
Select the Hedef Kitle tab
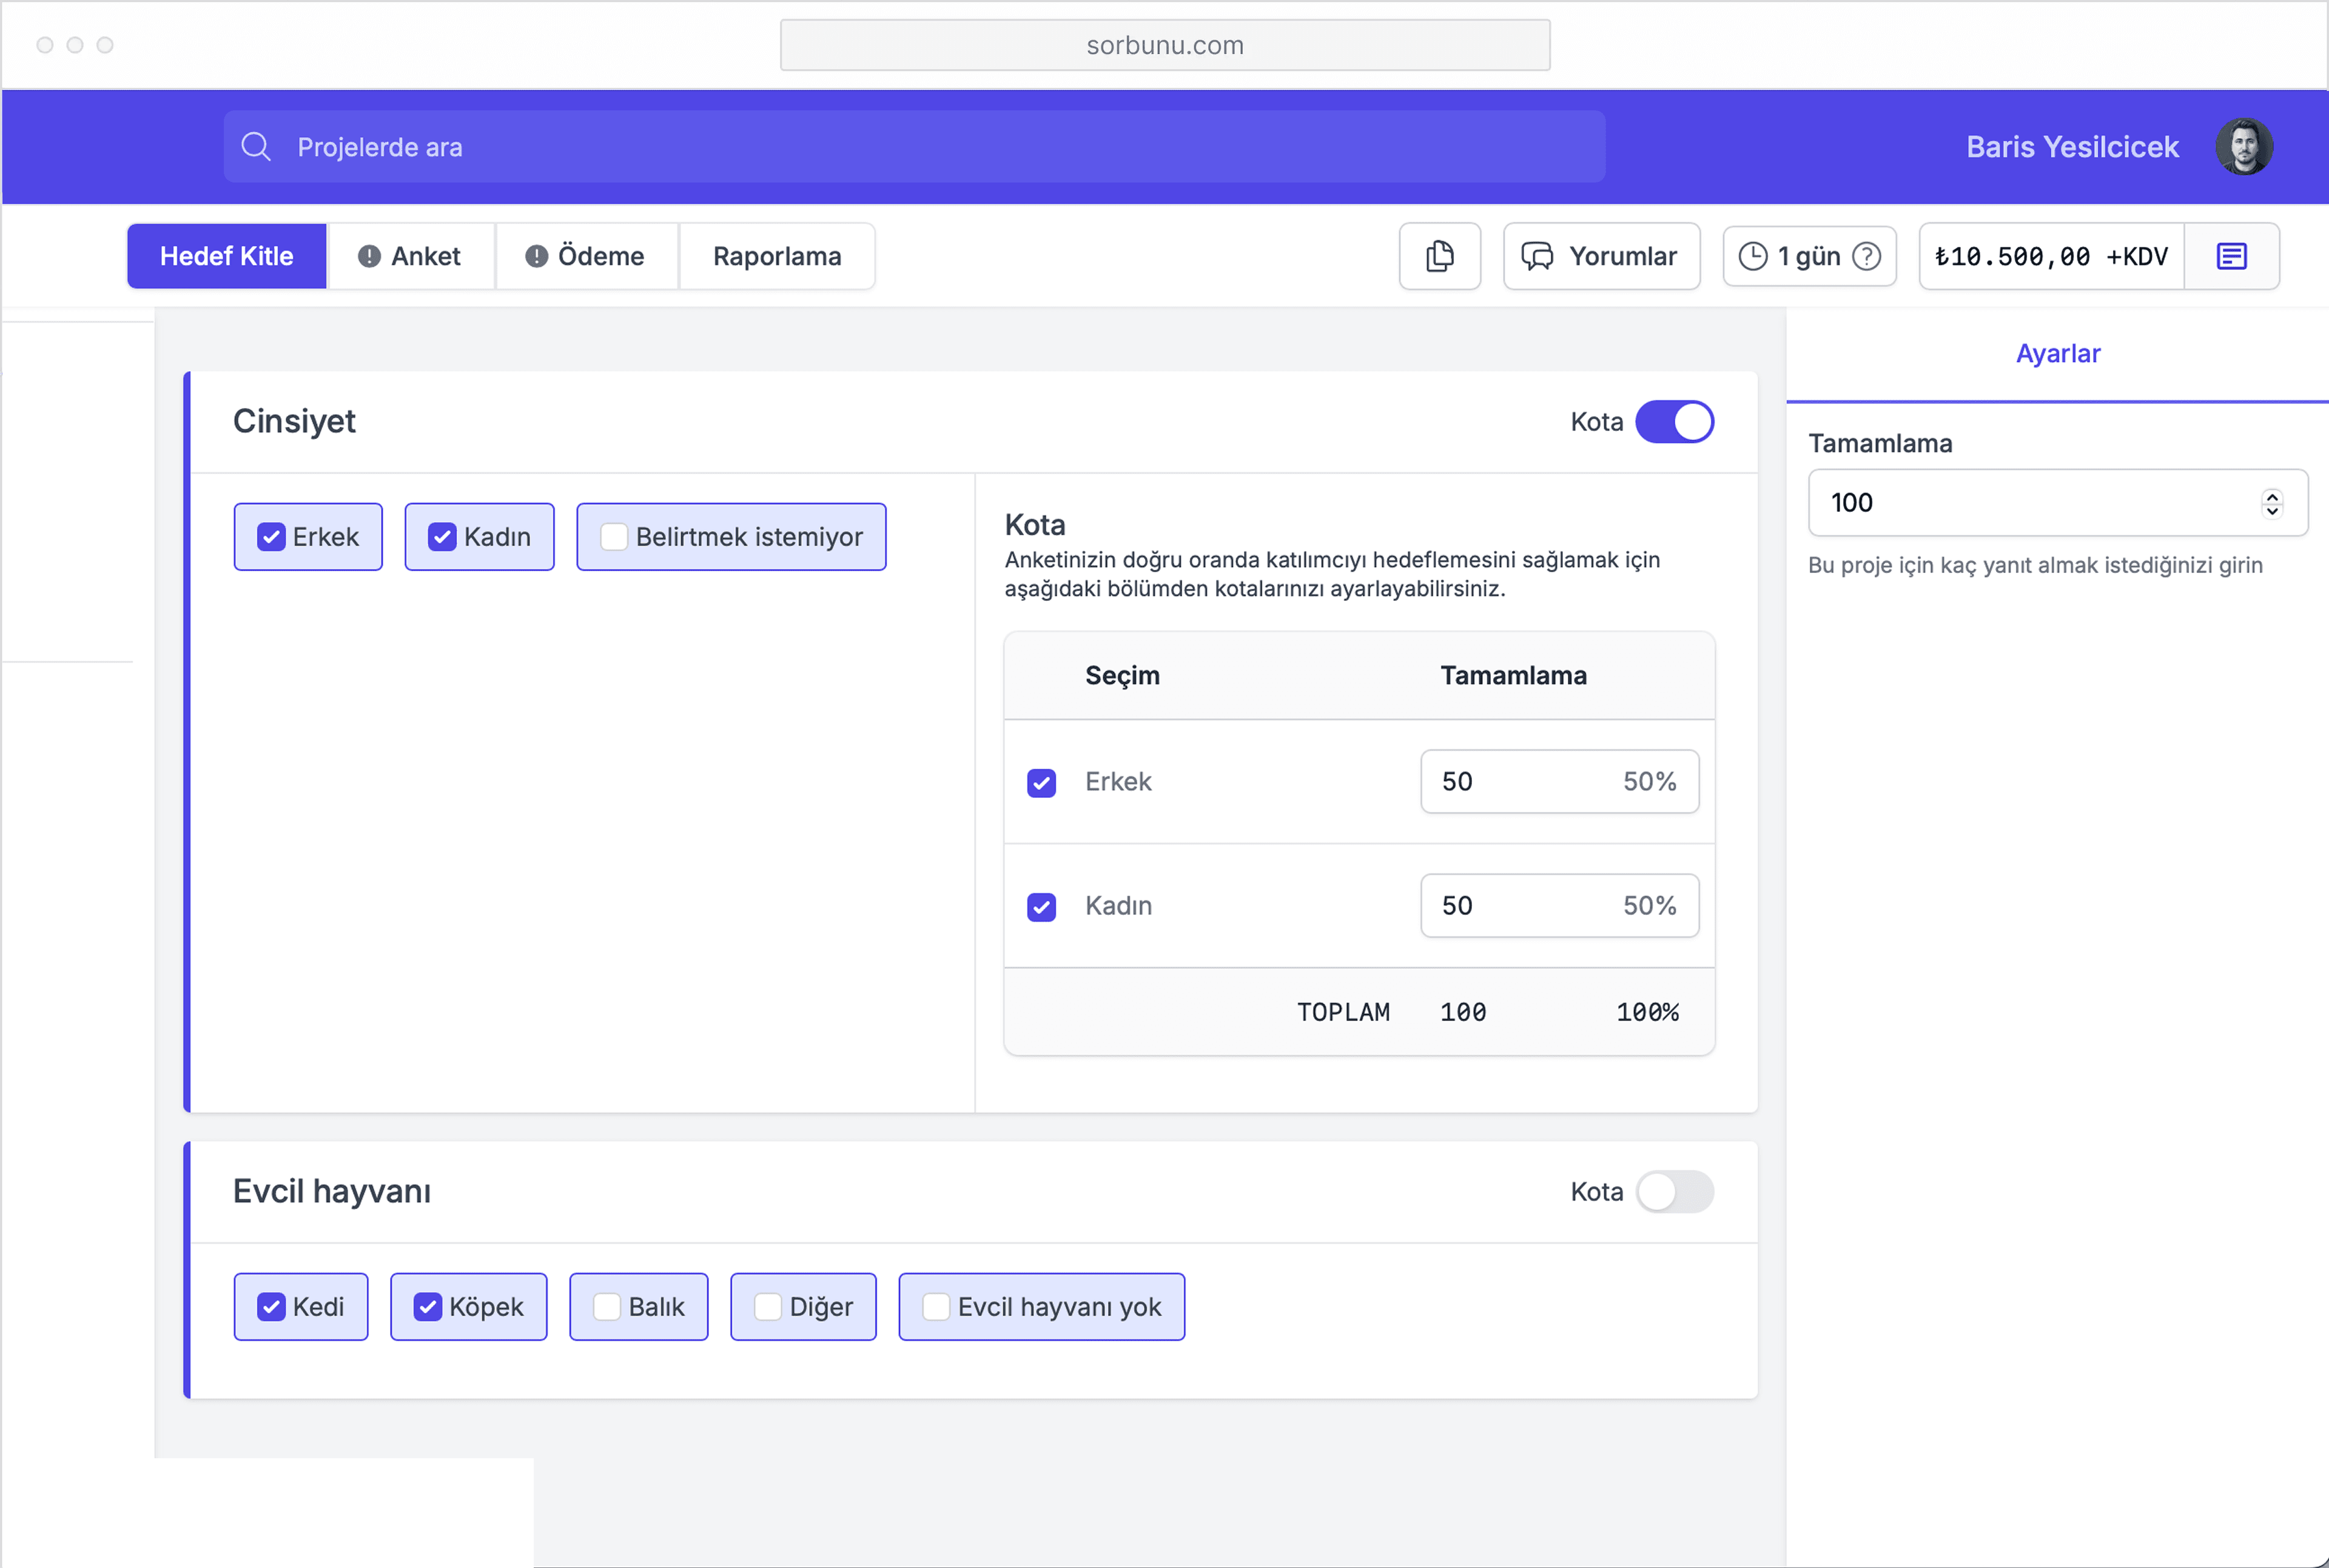227,256
